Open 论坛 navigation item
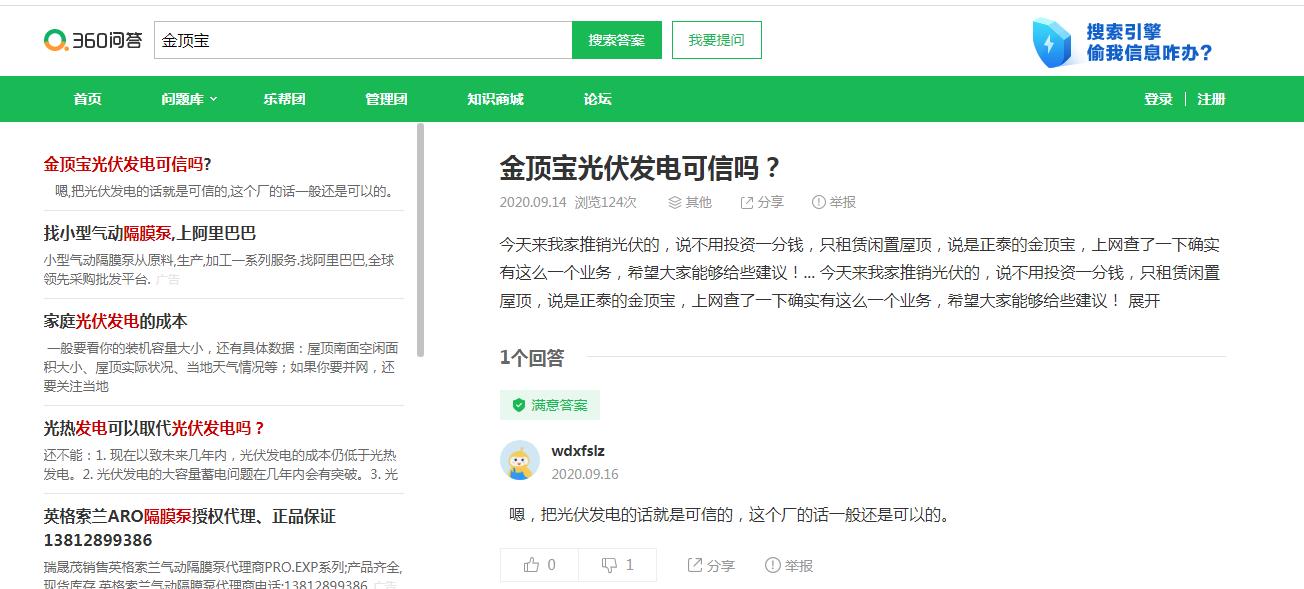Image resolution: width=1304 pixels, height=589 pixels. click(x=598, y=99)
